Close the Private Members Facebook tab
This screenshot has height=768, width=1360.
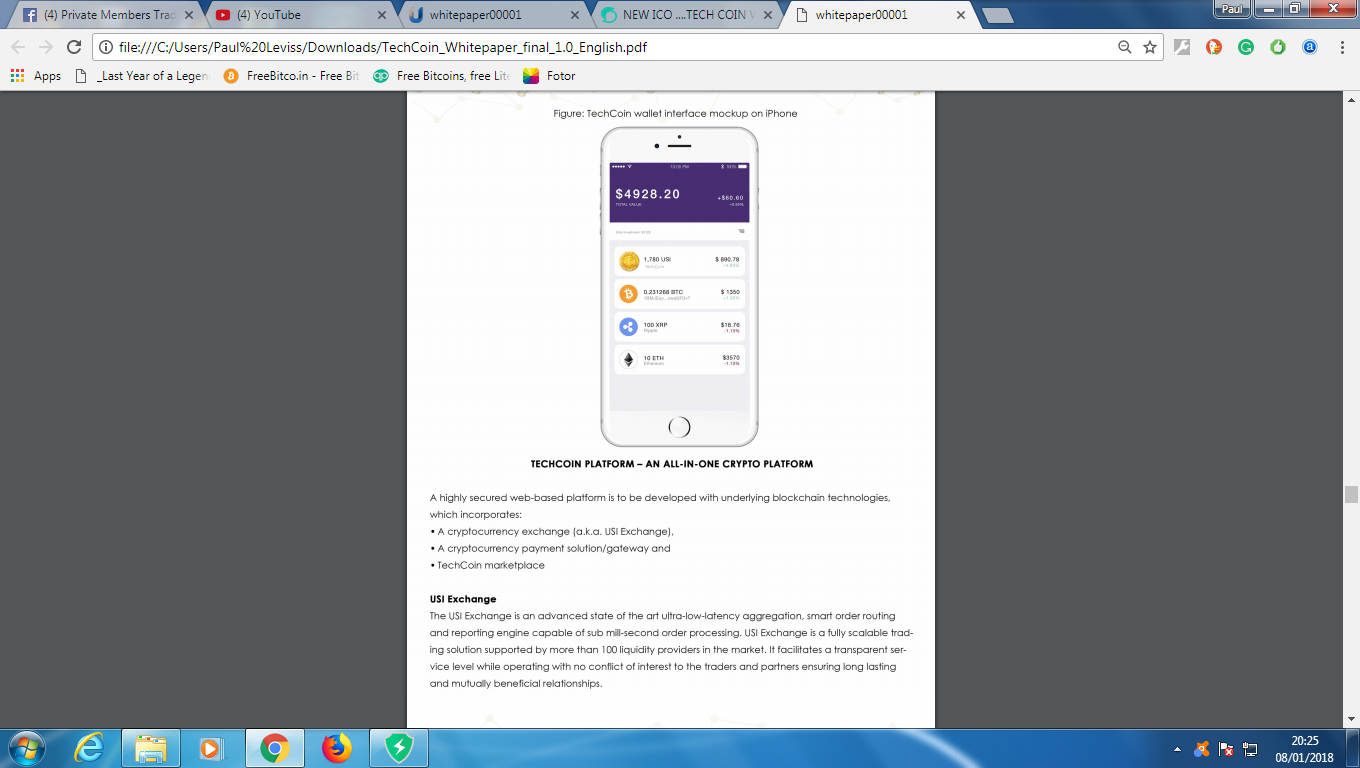[187, 15]
